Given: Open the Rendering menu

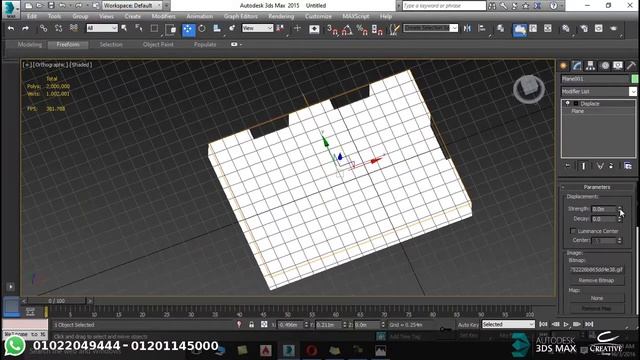Looking at the screenshot, I should pos(281,16).
